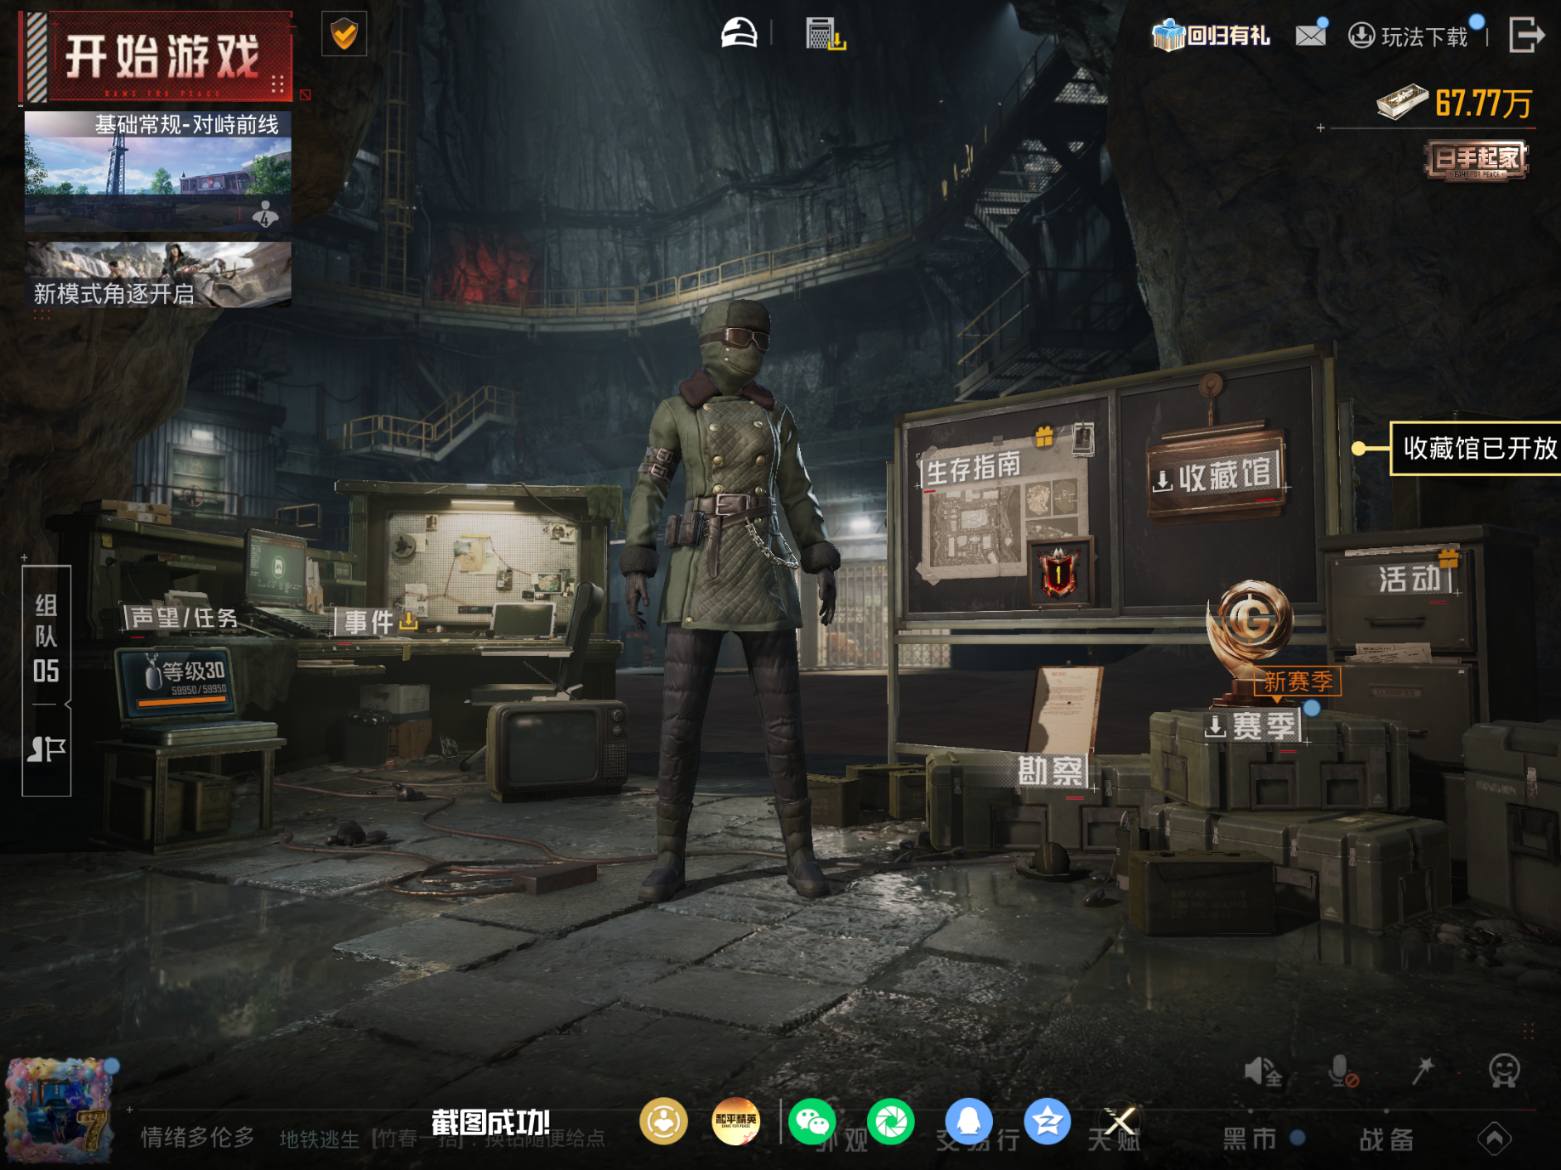Share screenshot to QQ

(968, 1122)
